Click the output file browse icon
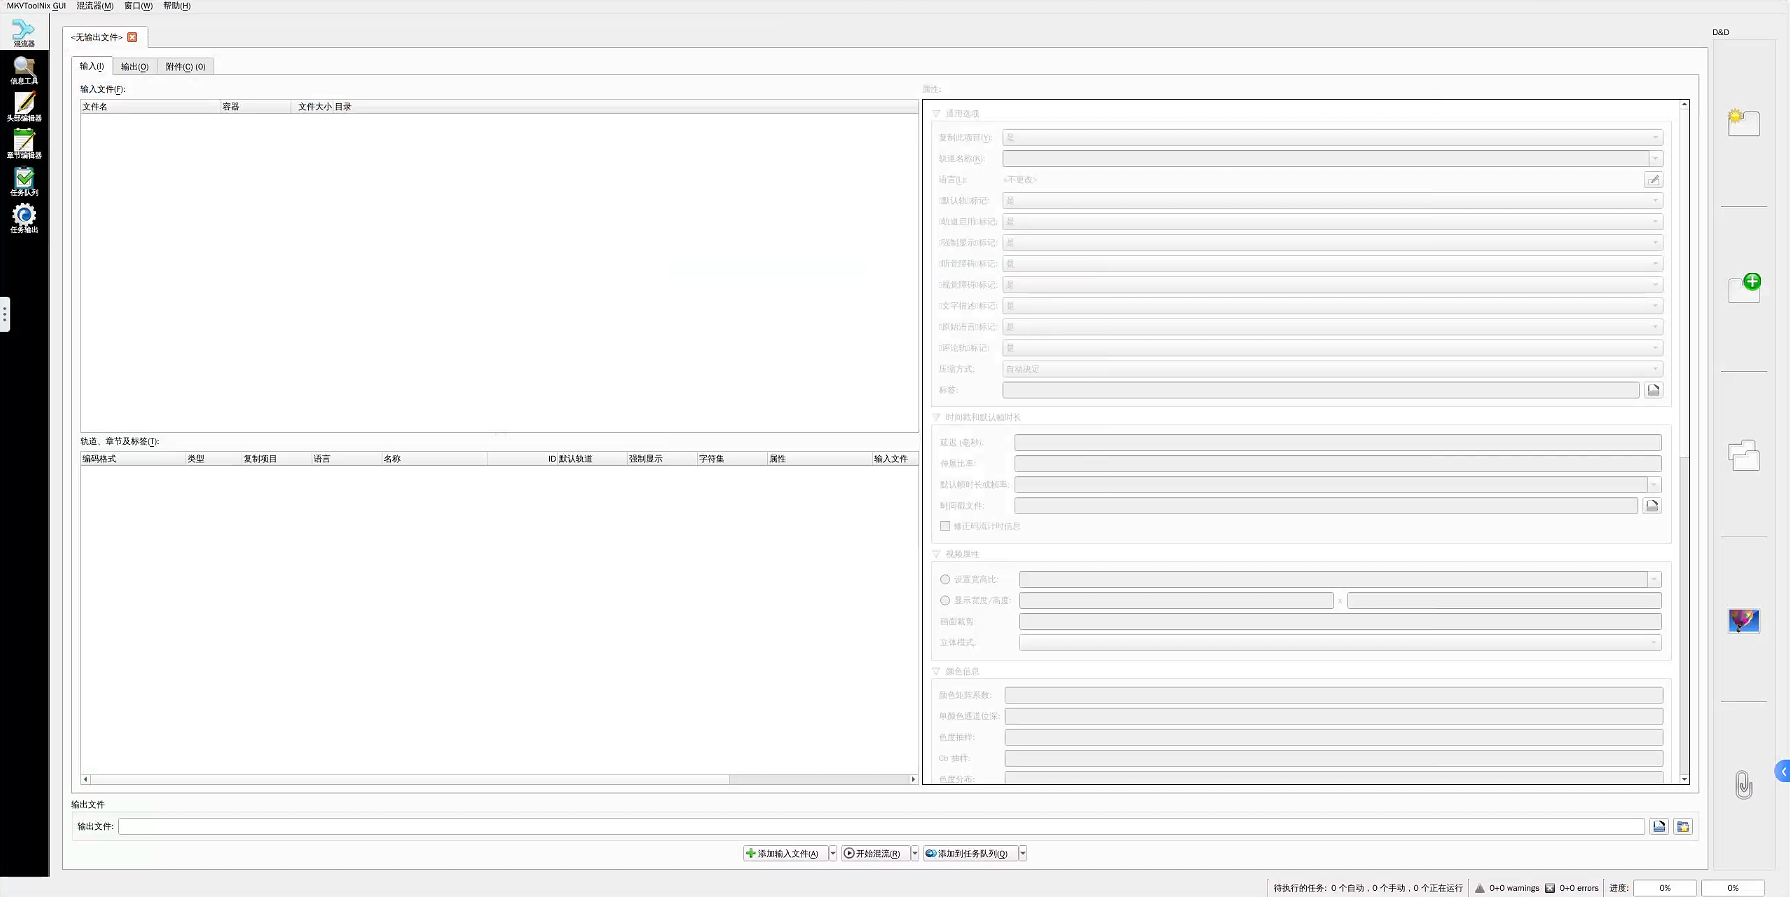This screenshot has width=1790, height=897. (x=1659, y=826)
